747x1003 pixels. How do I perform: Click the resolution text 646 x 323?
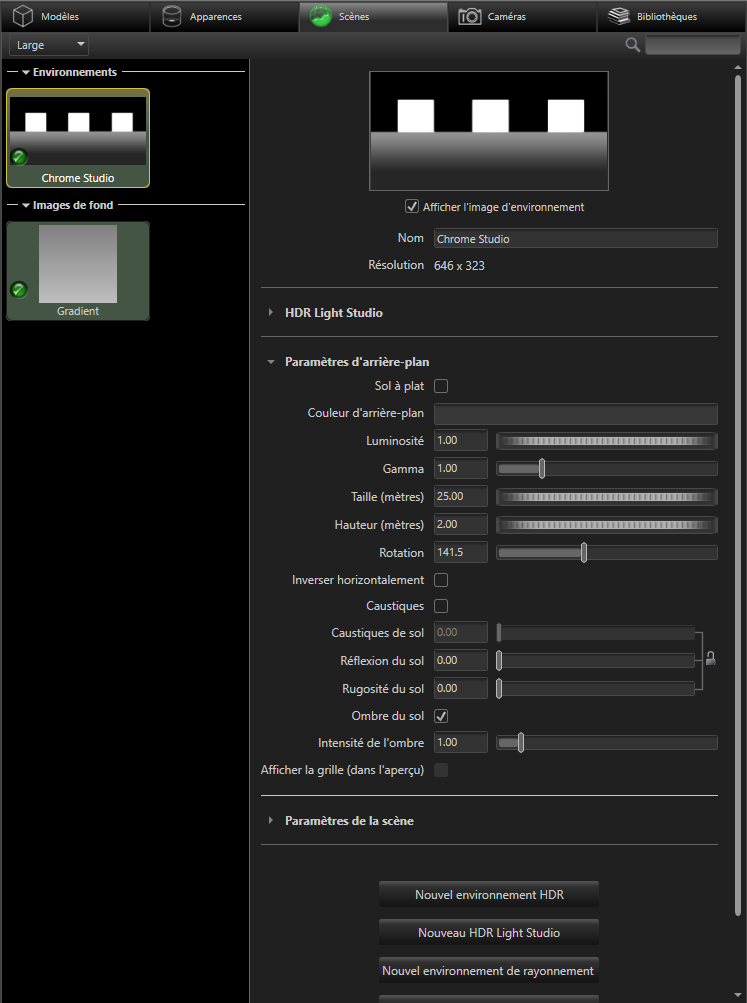coord(459,265)
